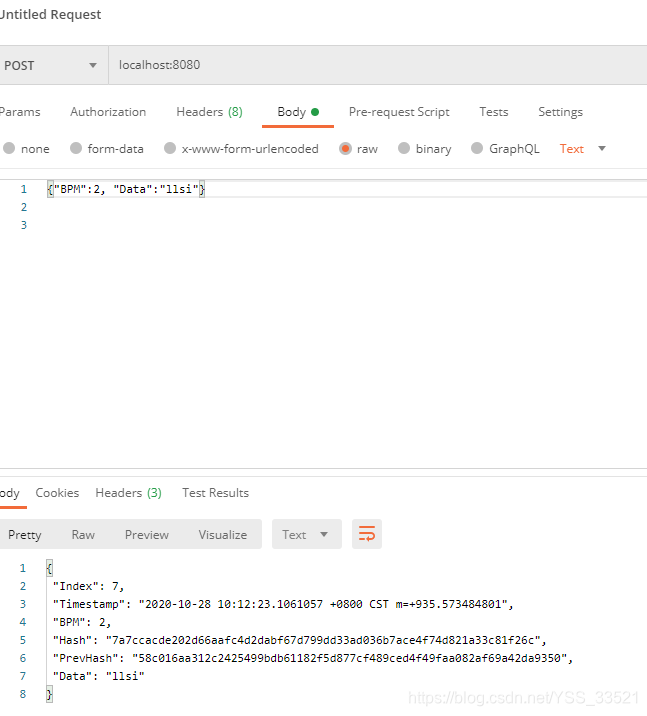Viewport: 647px width, 716px height.
Task: Select the request Body tab
Action: [x=298, y=112]
